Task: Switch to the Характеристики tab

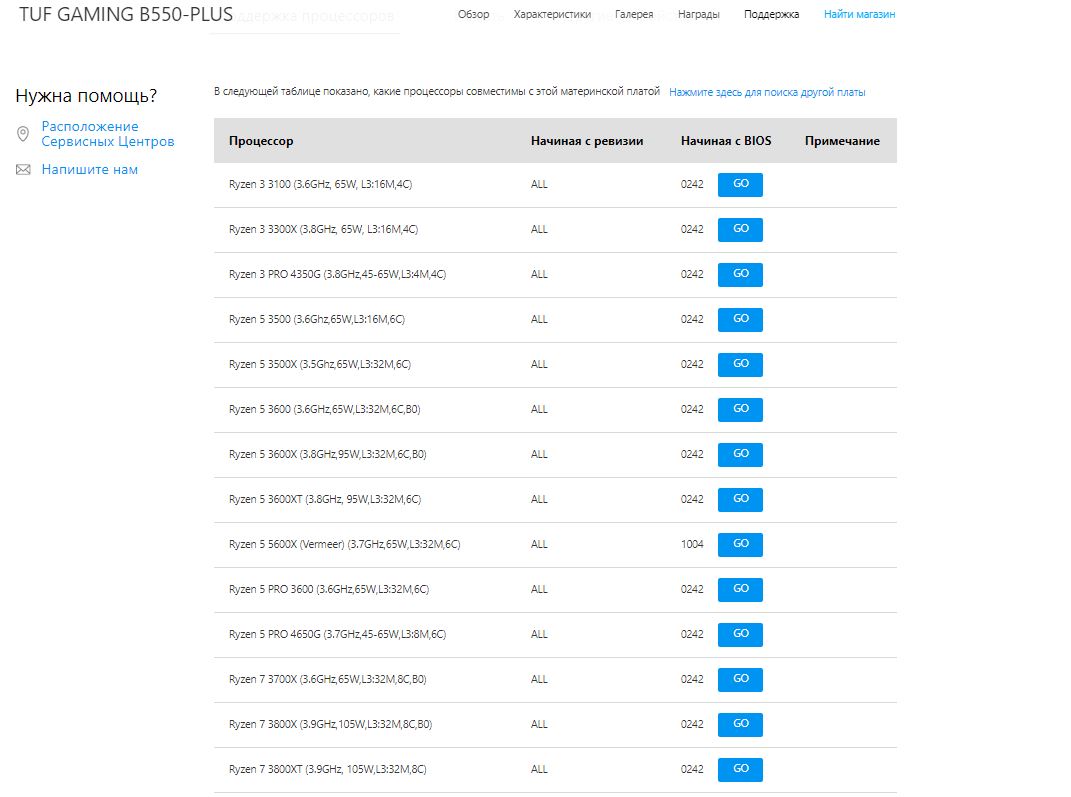Action: (552, 15)
